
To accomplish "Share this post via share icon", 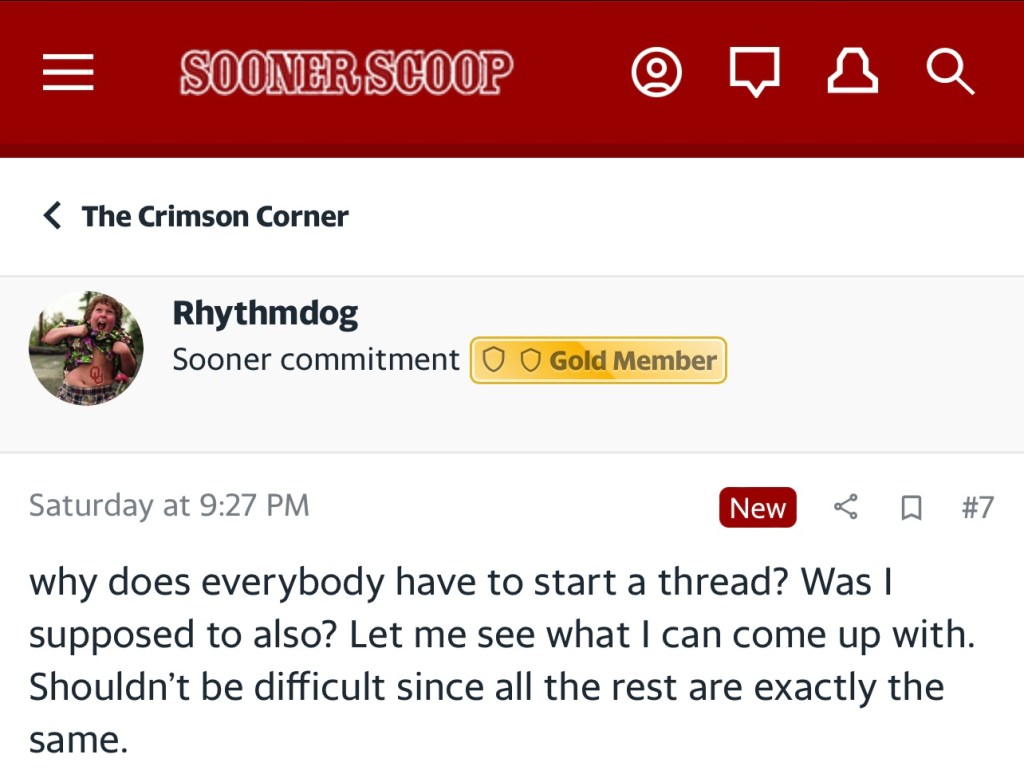I will tap(846, 508).
